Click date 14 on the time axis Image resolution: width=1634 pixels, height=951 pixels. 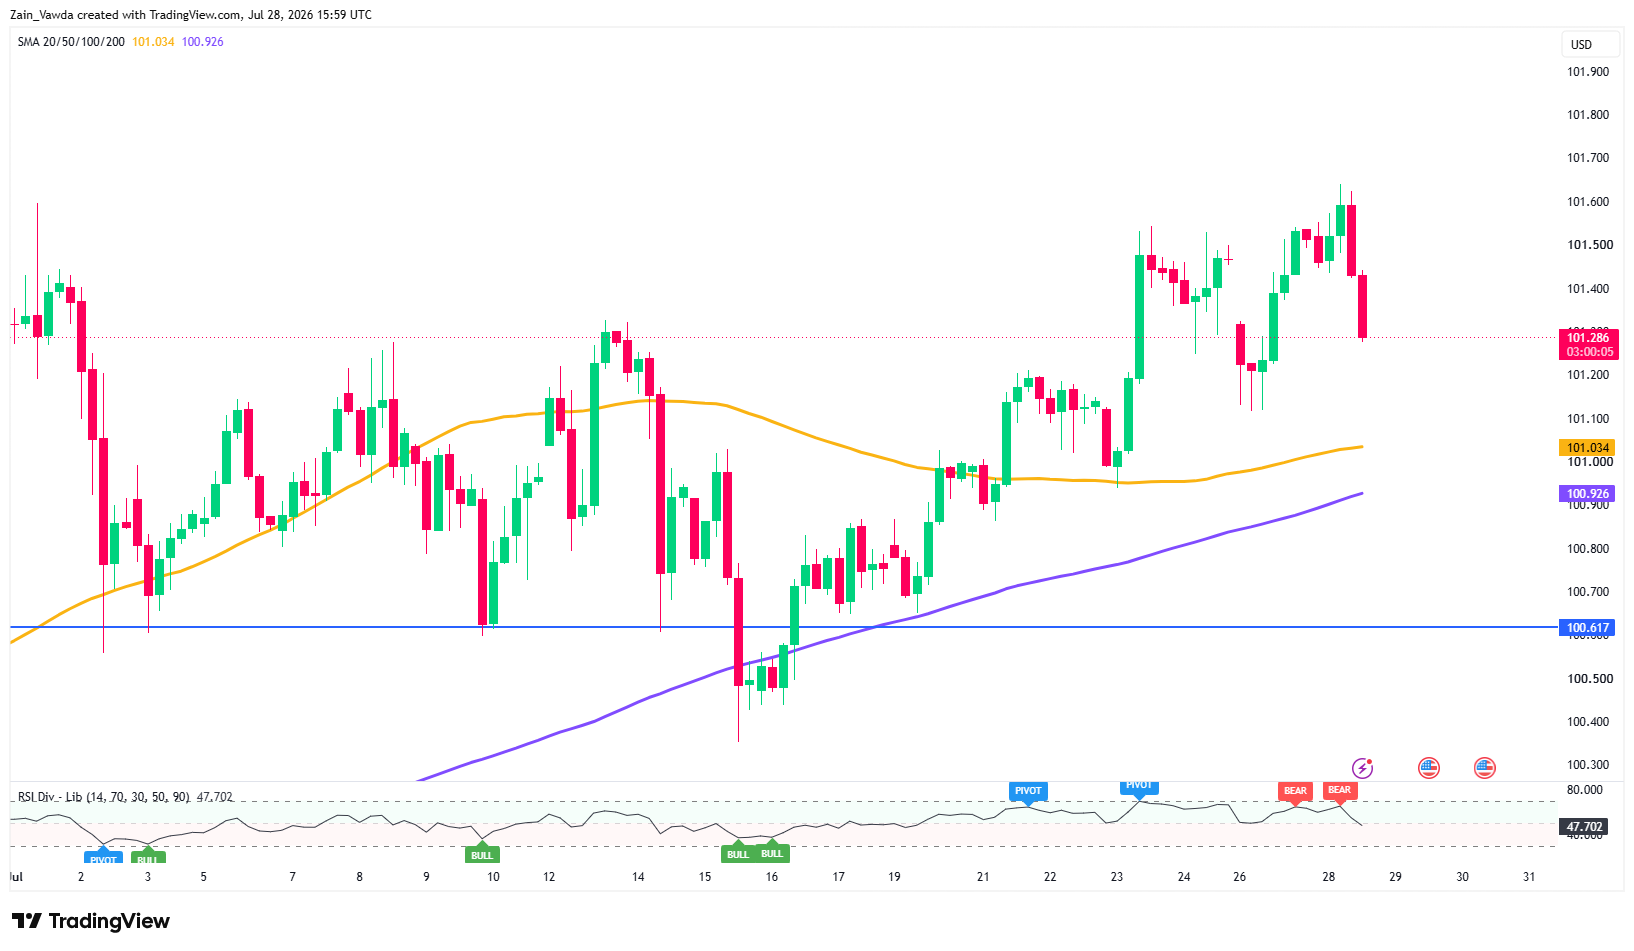pyautogui.click(x=638, y=877)
